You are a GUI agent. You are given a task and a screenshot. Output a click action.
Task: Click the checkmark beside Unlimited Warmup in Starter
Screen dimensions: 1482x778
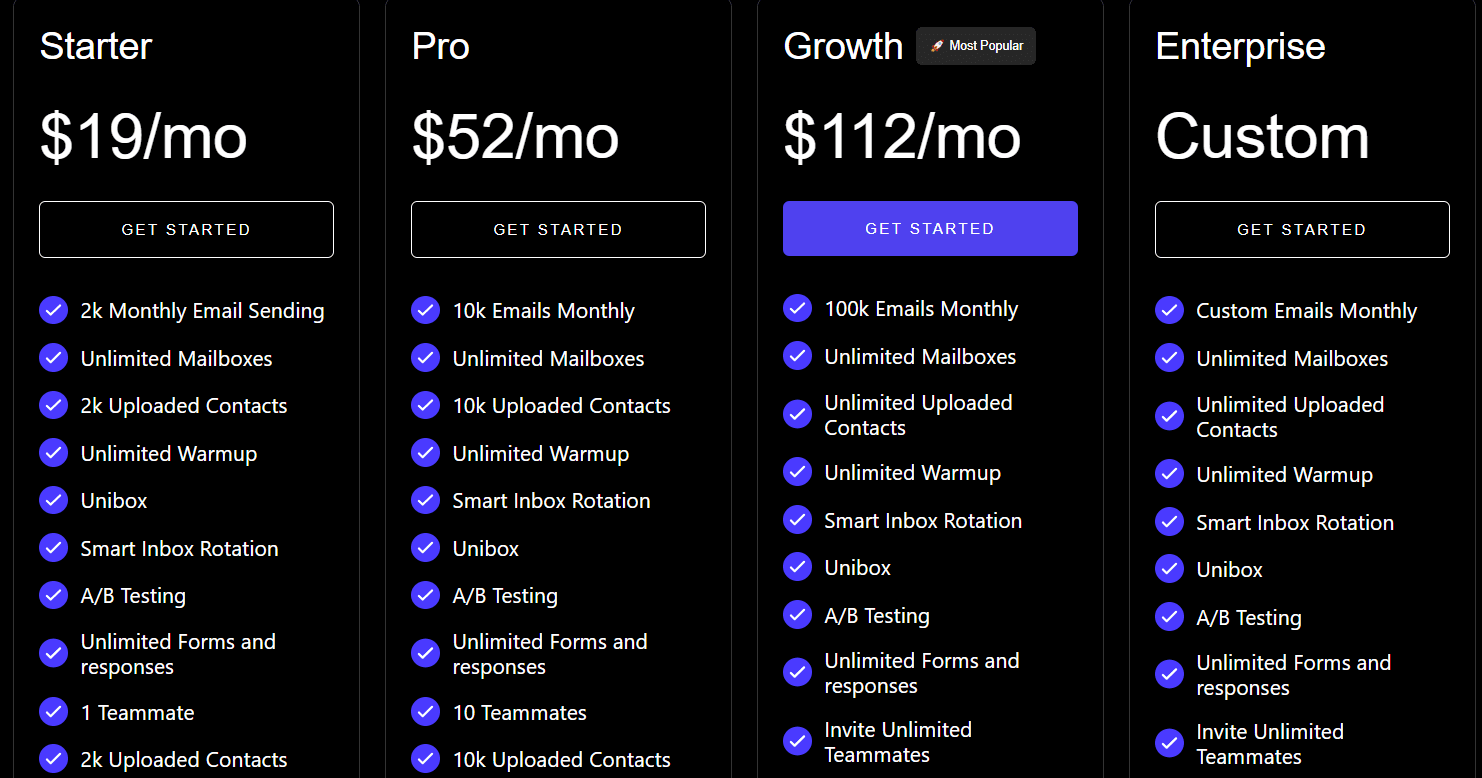point(53,453)
